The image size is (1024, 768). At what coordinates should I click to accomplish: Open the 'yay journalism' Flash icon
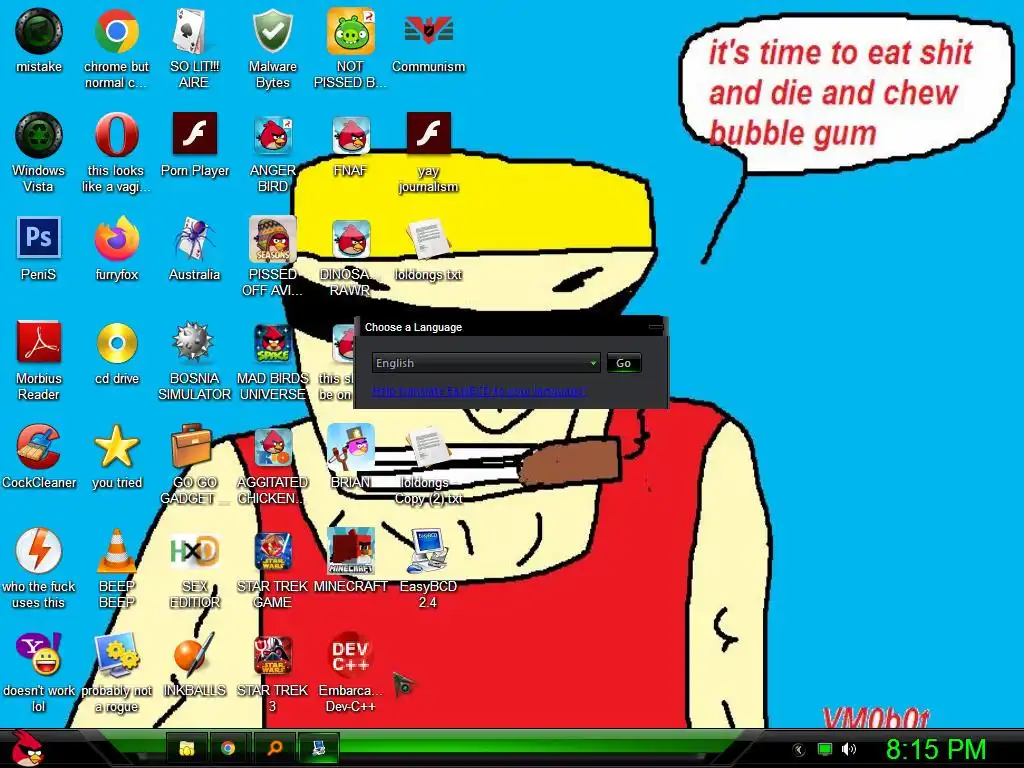click(x=428, y=134)
